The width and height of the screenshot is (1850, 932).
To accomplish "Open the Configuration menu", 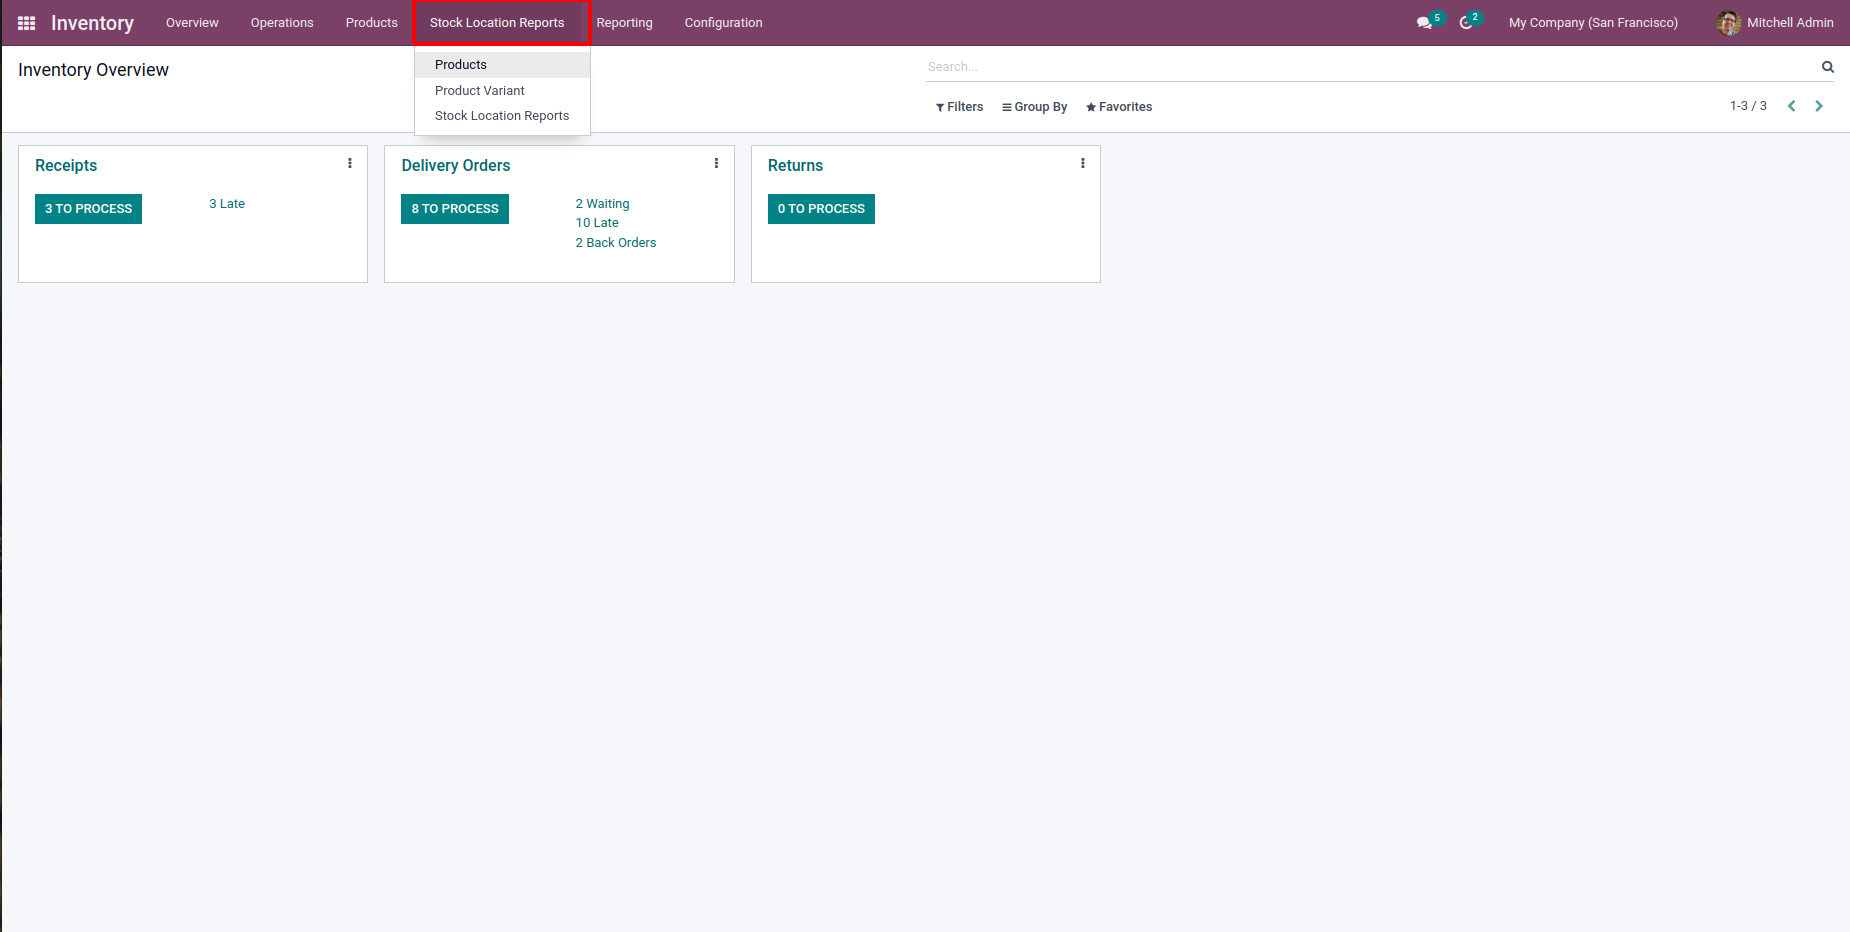I will coord(724,23).
